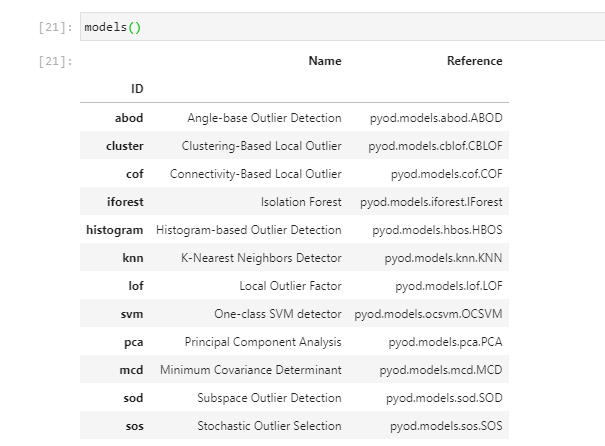This screenshot has height=446, width=605.
Task: Click the cof row ID
Action: coord(134,174)
